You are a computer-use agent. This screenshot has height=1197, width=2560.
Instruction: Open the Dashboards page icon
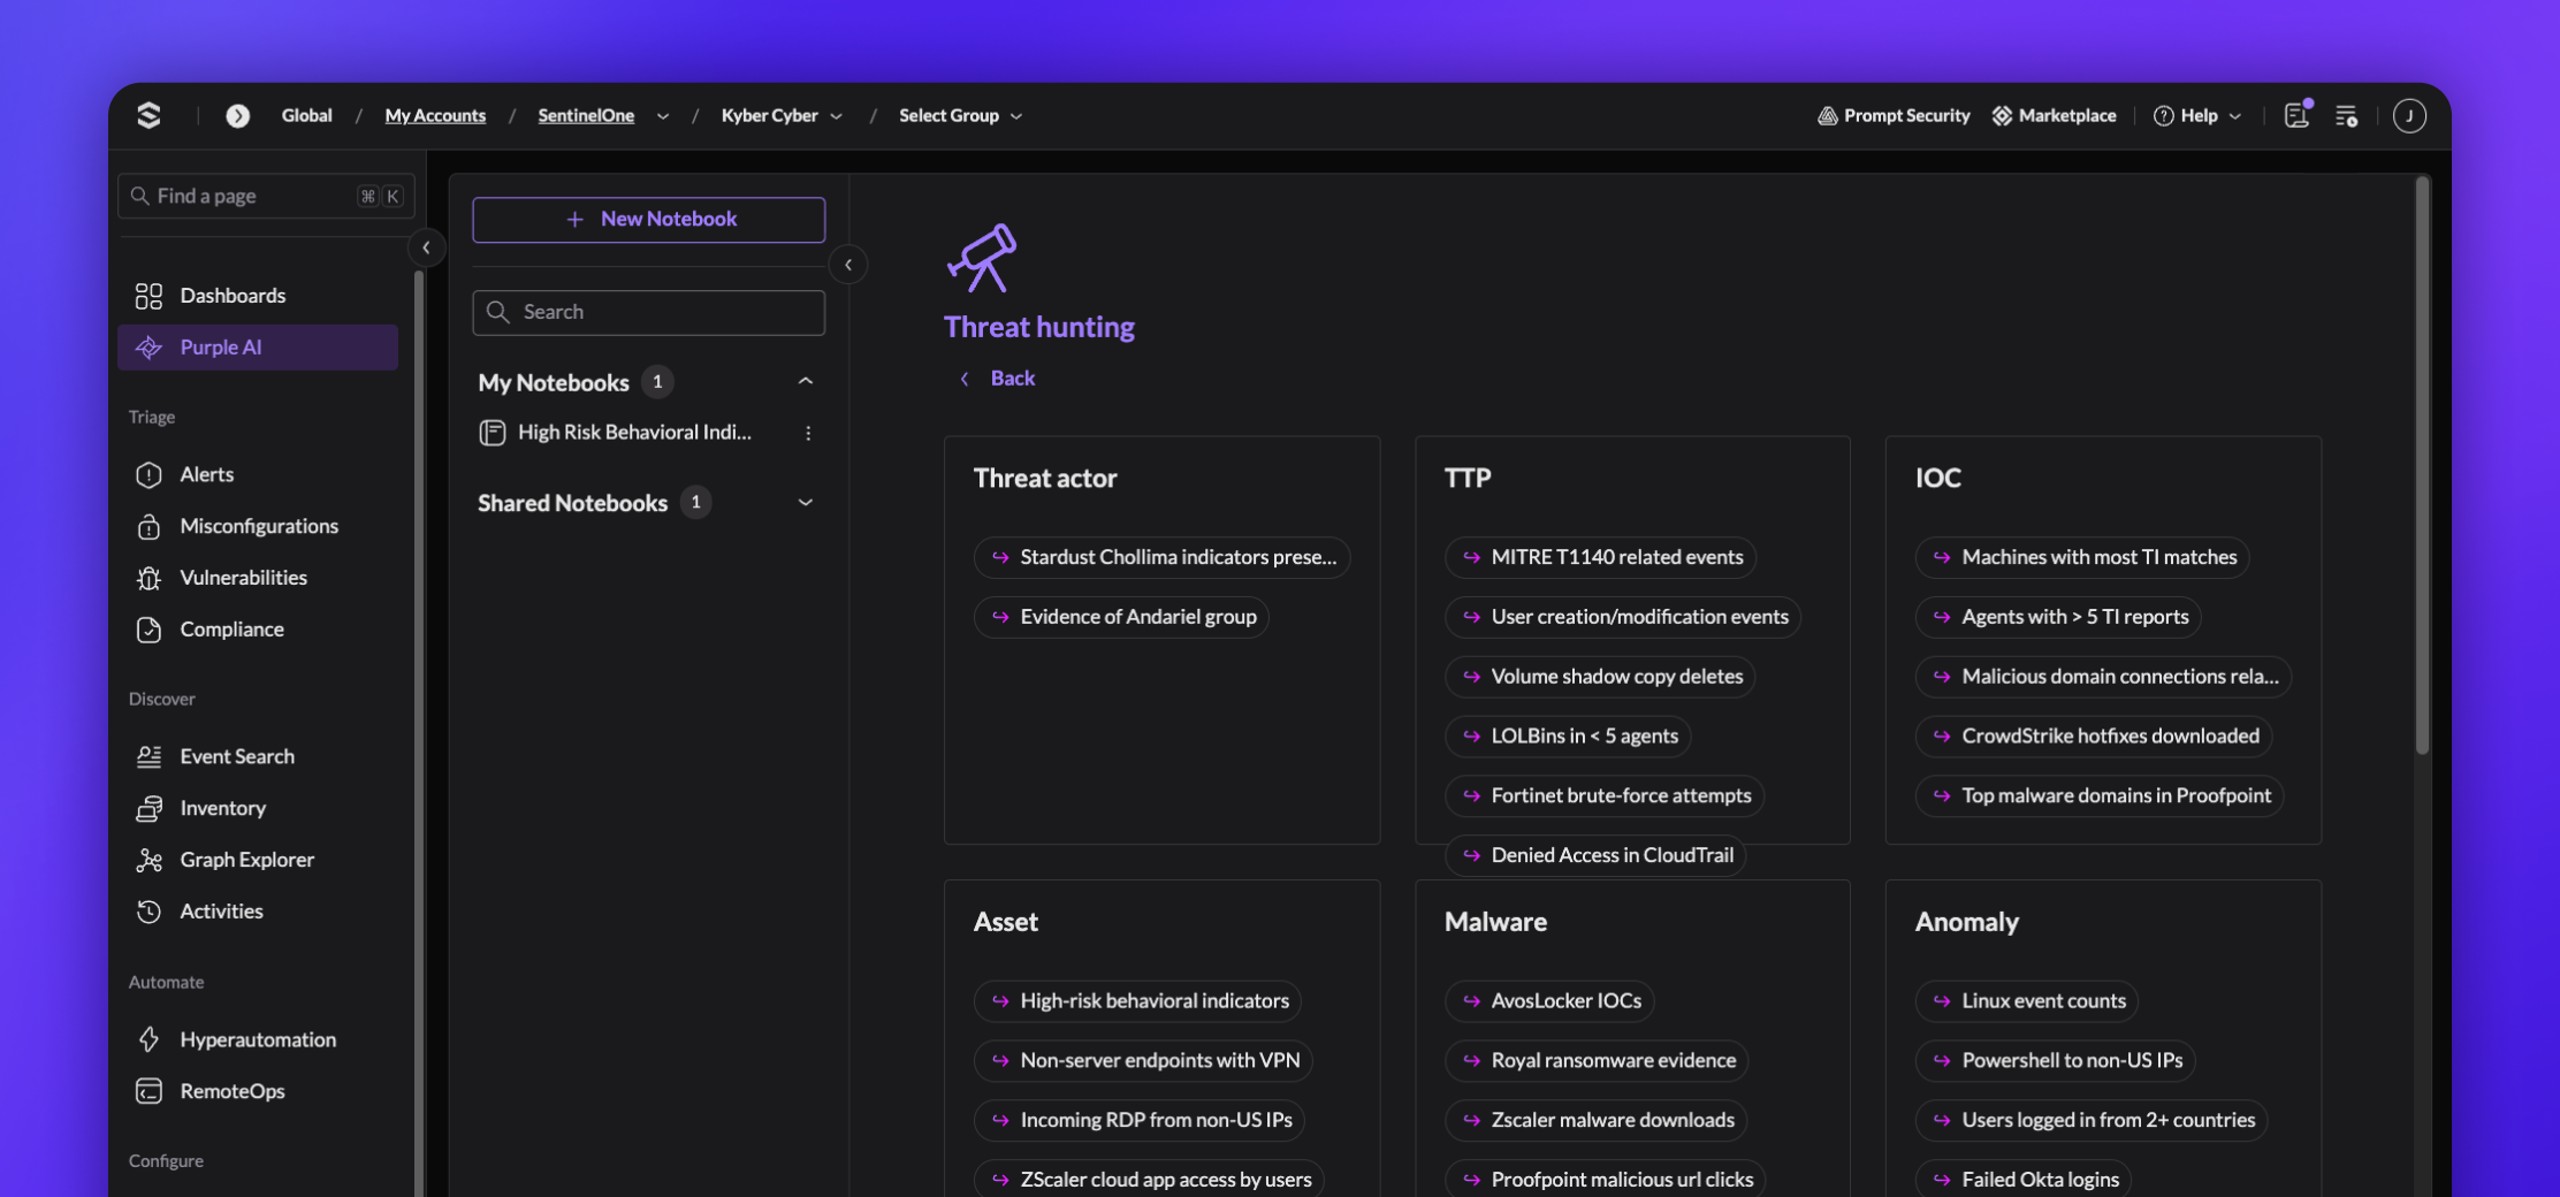coord(148,295)
